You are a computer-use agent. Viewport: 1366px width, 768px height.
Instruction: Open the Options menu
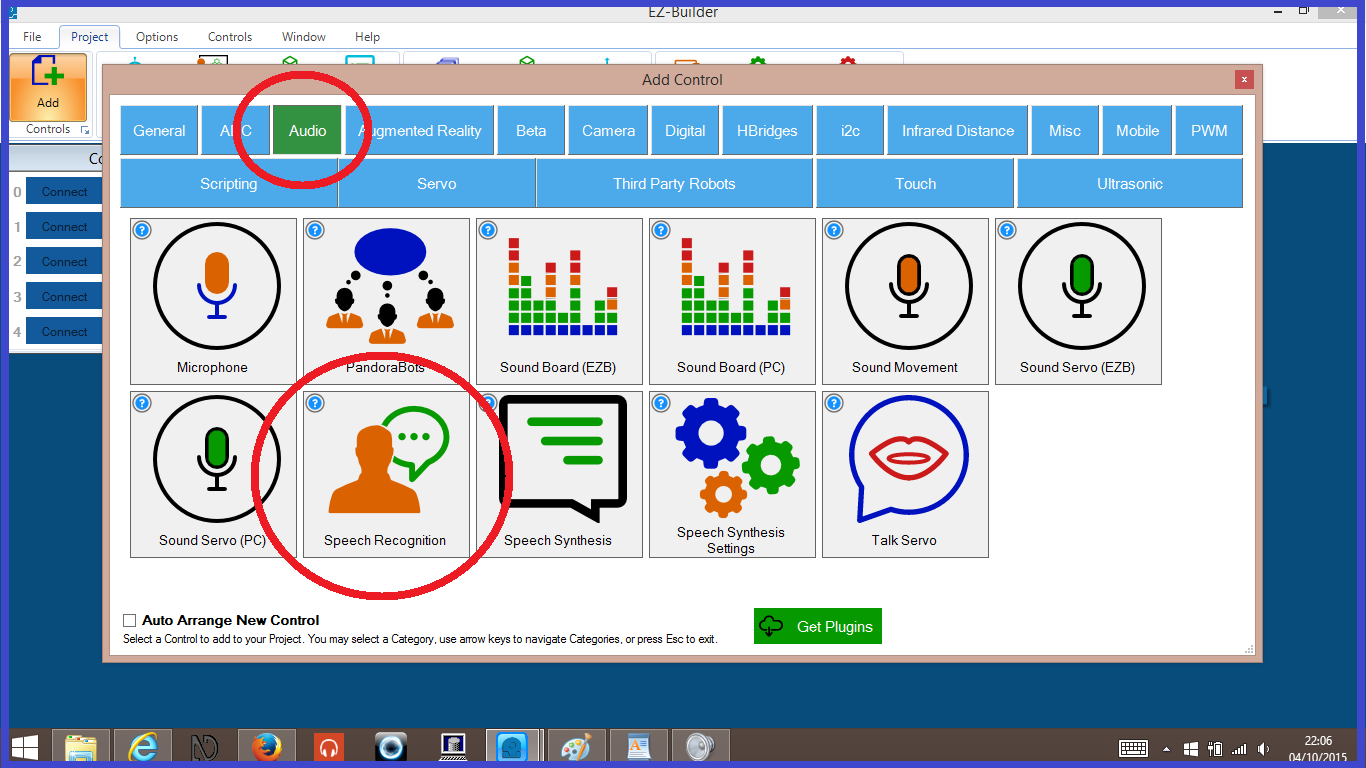(157, 37)
